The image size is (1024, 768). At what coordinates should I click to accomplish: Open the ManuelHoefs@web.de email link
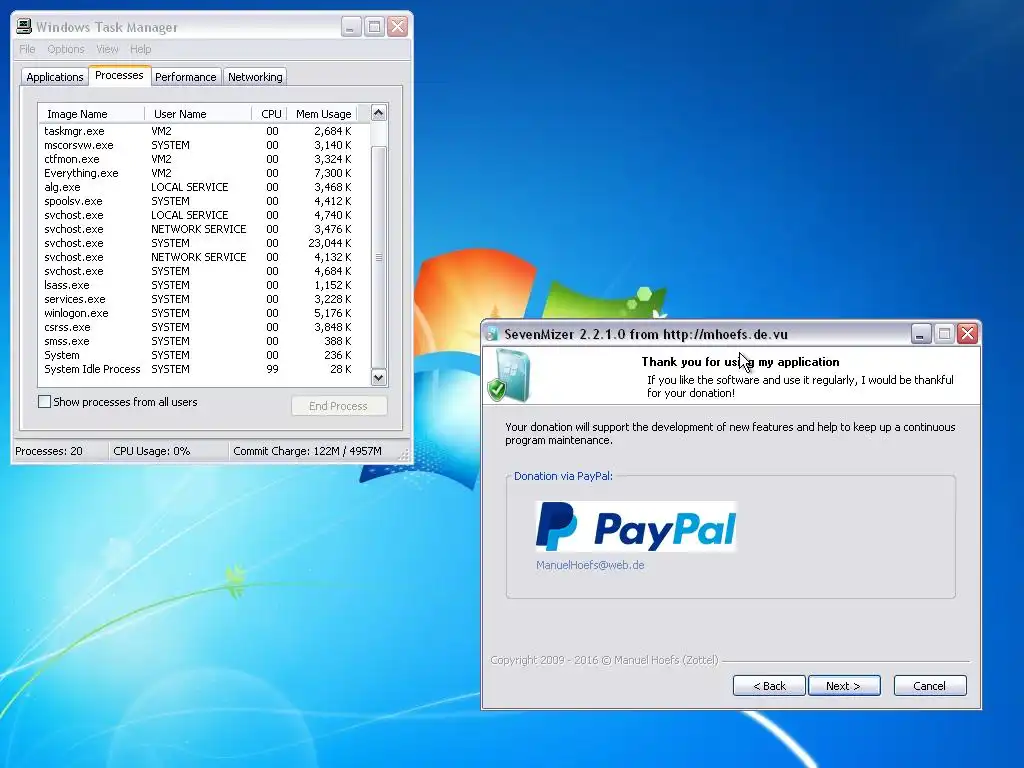pyautogui.click(x=590, y=565)
